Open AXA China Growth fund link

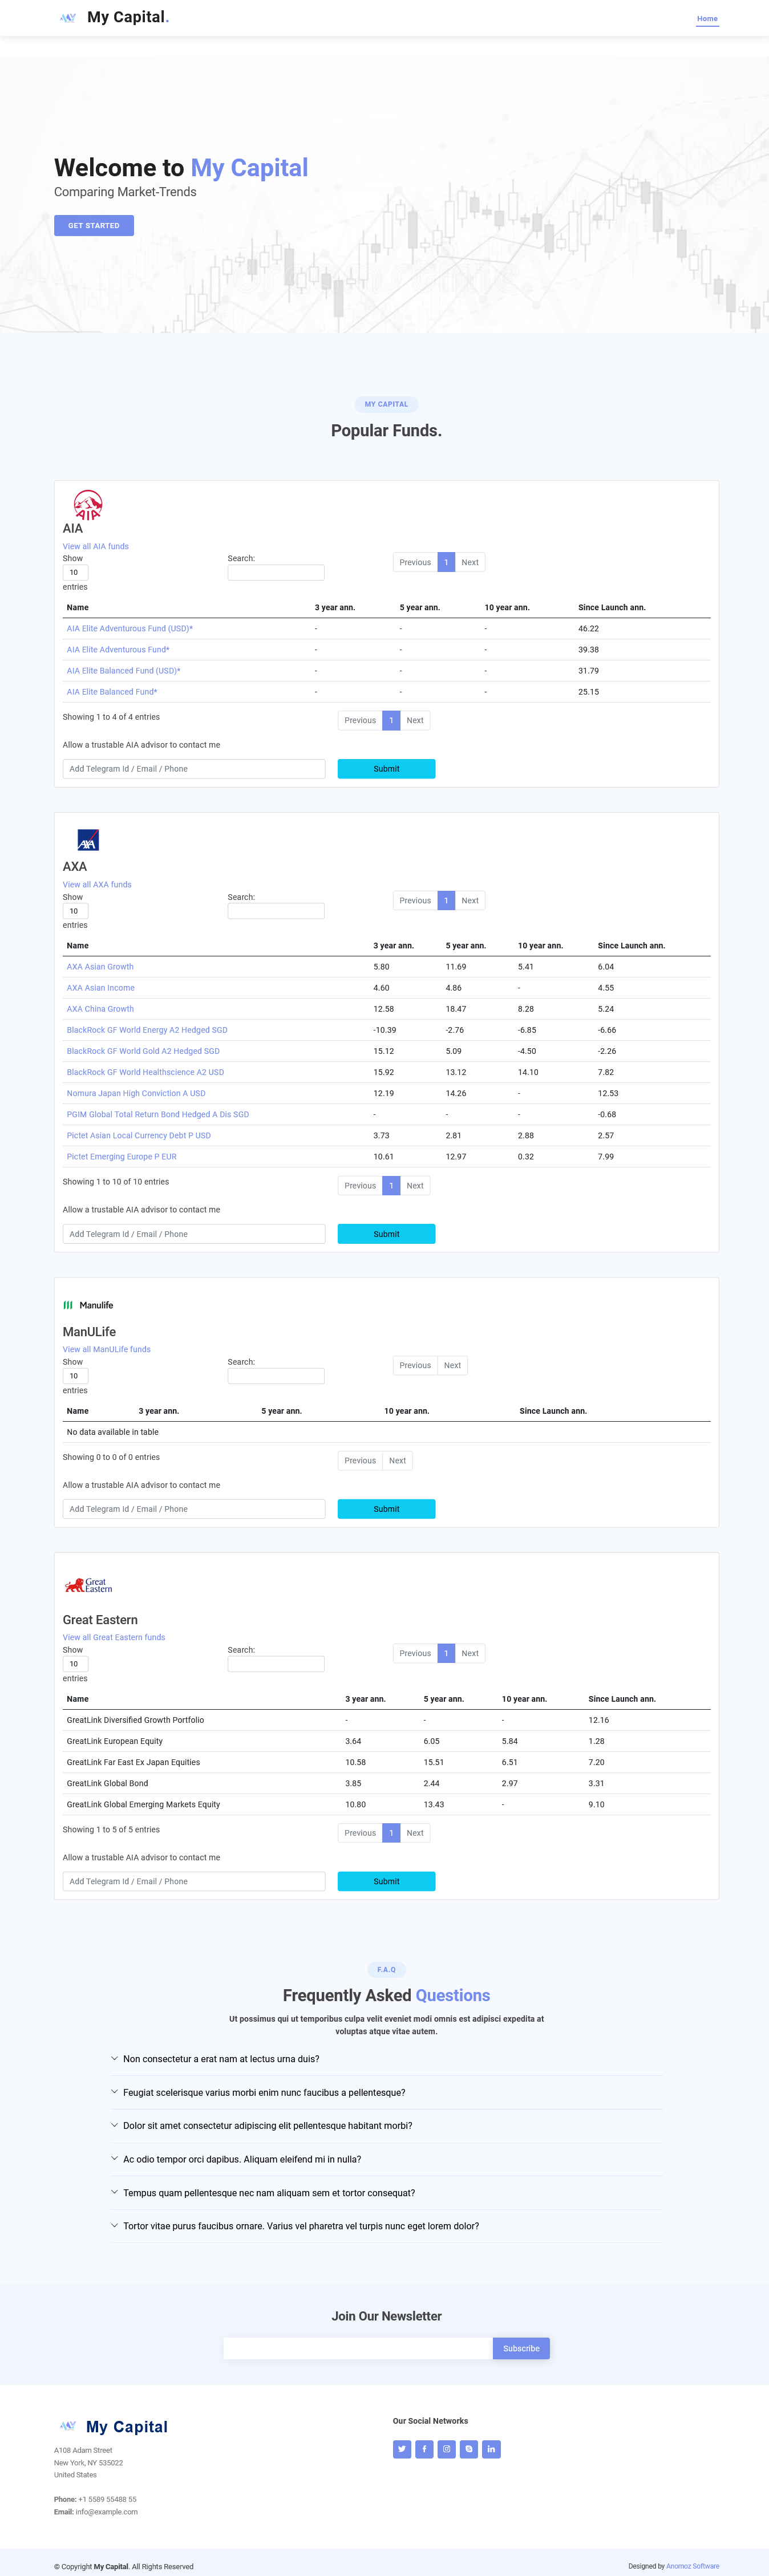point(100,1008)
